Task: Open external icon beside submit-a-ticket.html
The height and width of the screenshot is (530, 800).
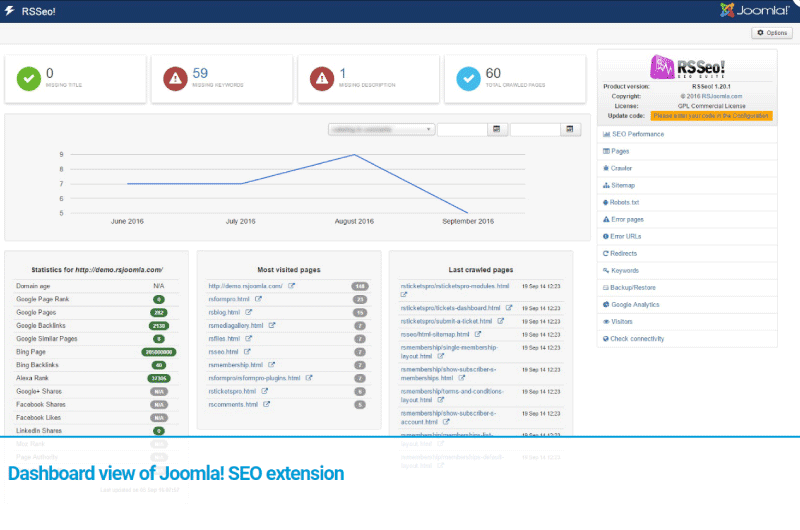Action: (501, 321)
